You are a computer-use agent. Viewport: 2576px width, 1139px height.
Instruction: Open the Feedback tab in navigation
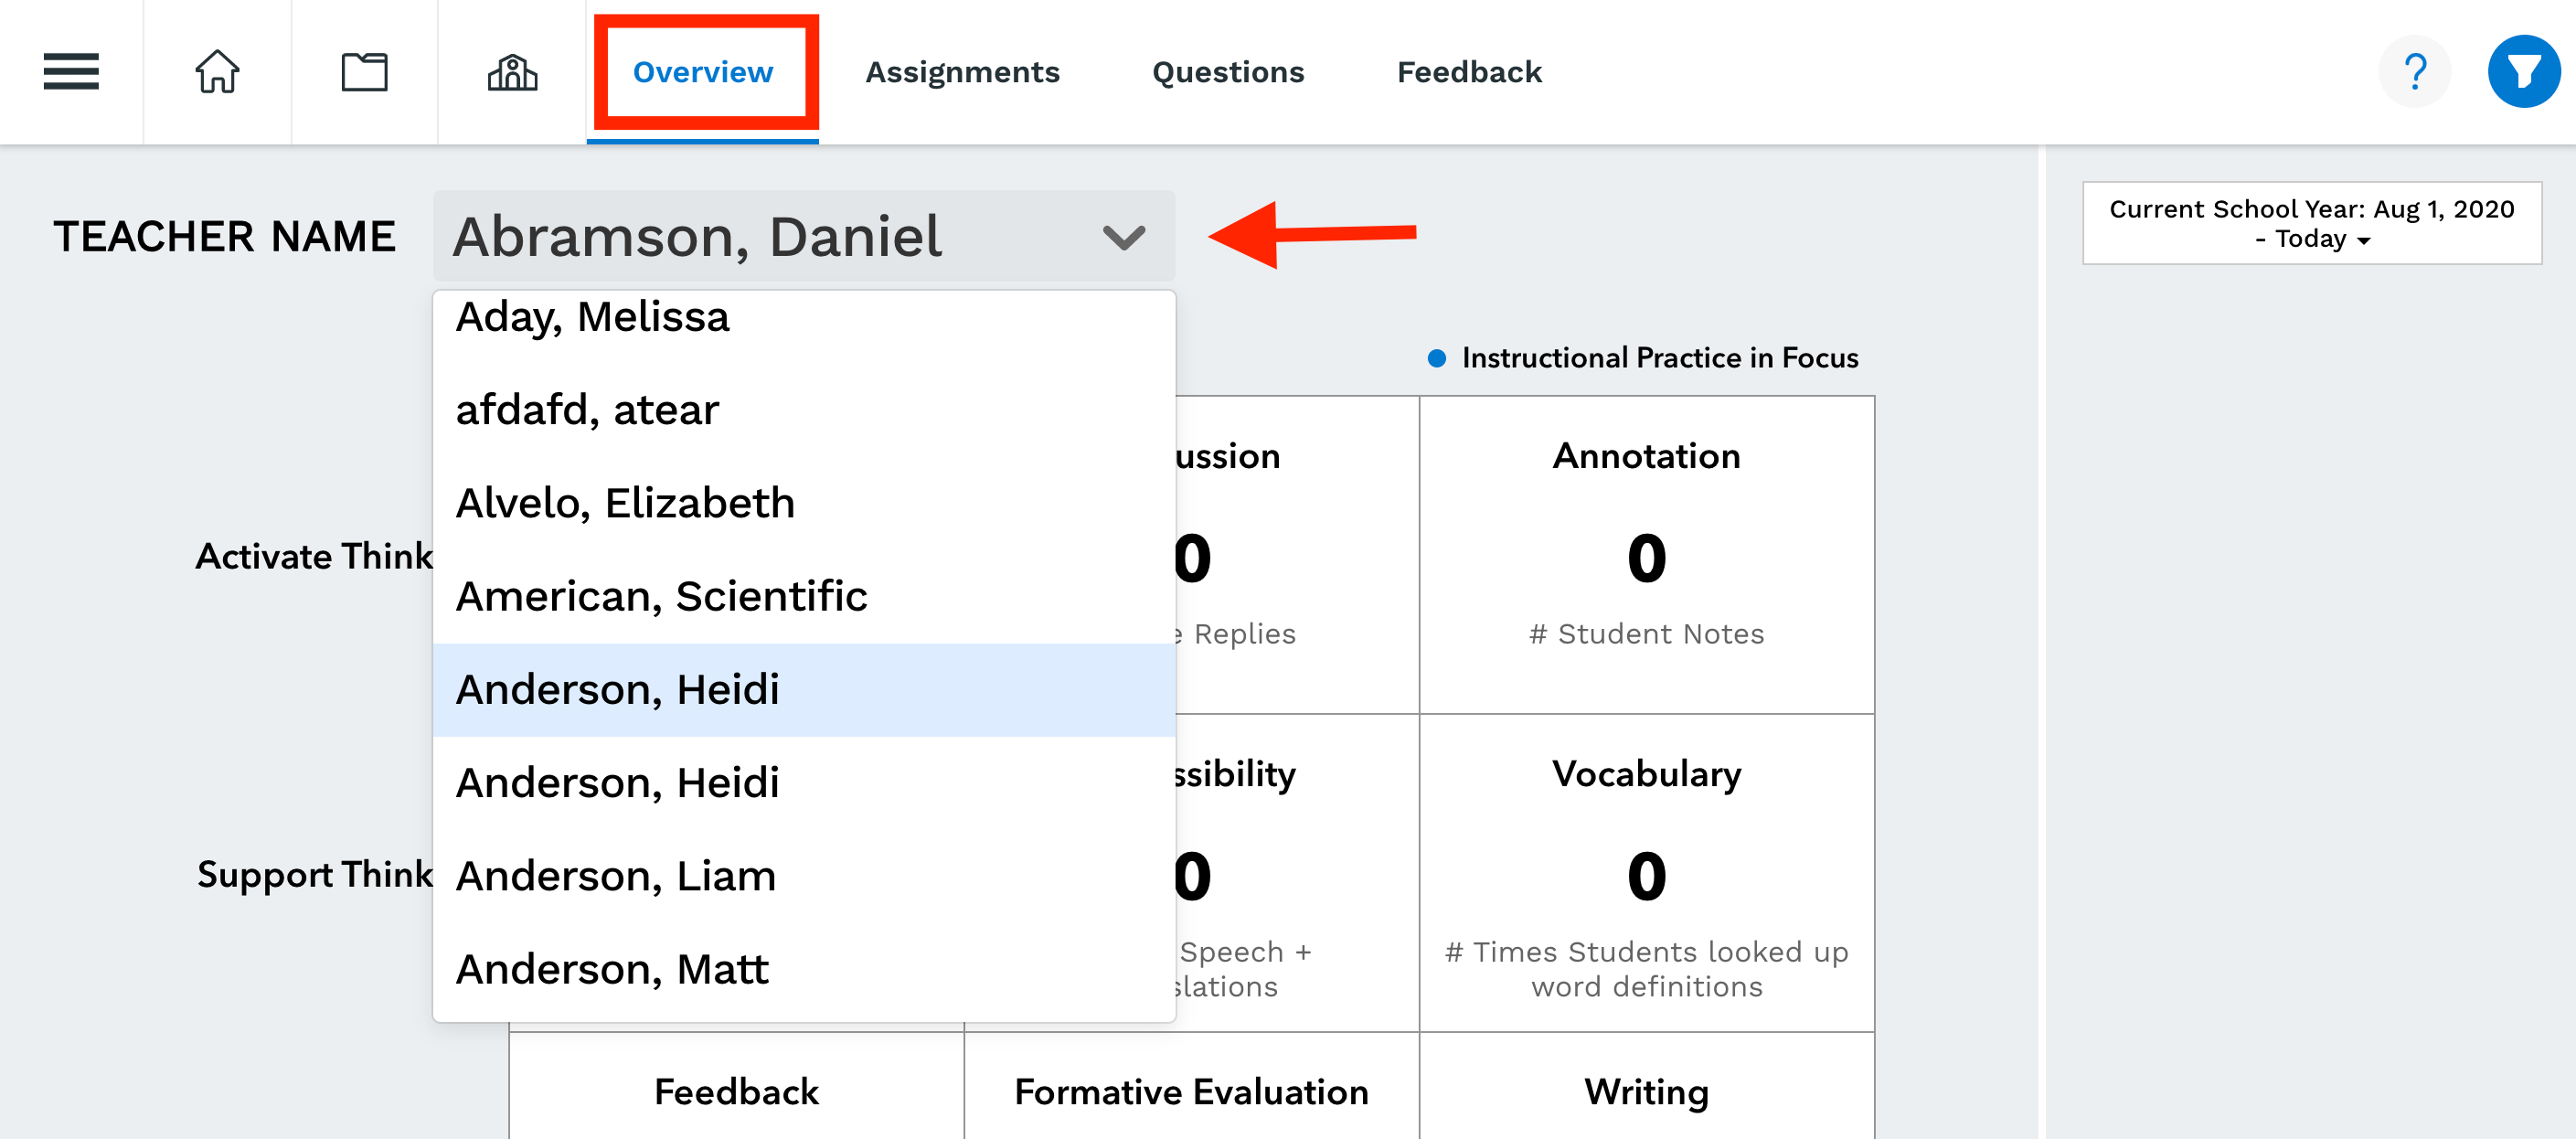[1469, 72]
